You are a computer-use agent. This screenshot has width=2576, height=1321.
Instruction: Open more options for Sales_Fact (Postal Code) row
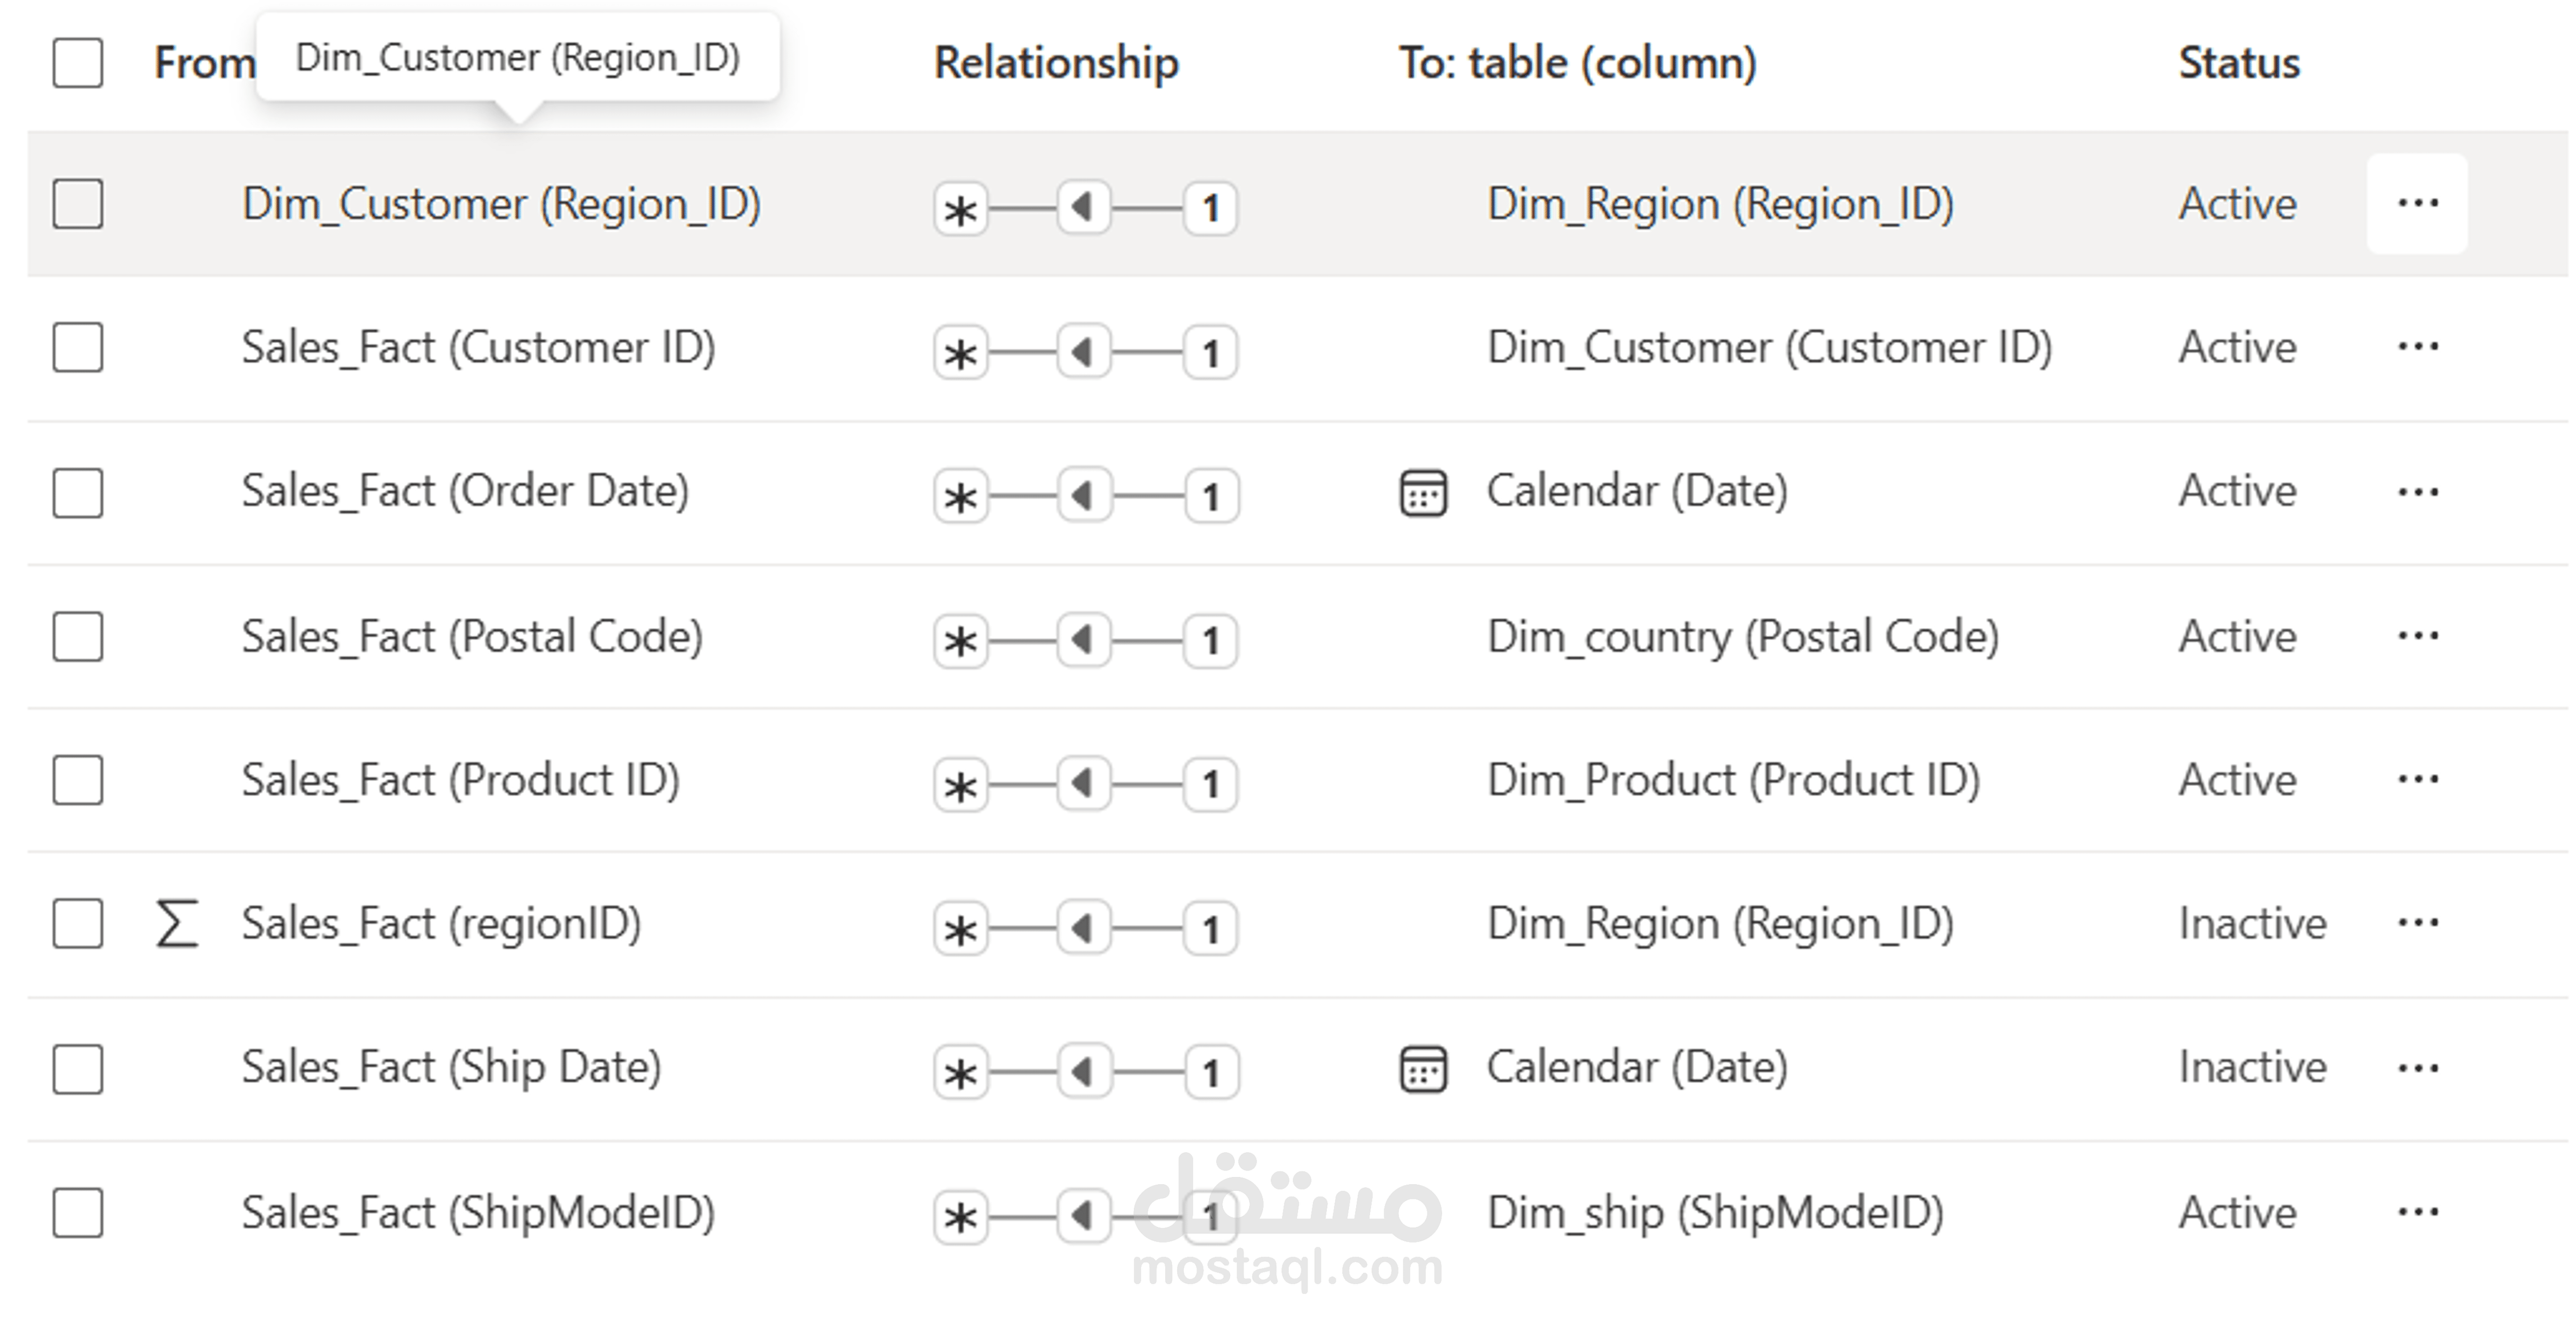point(2417,636)
